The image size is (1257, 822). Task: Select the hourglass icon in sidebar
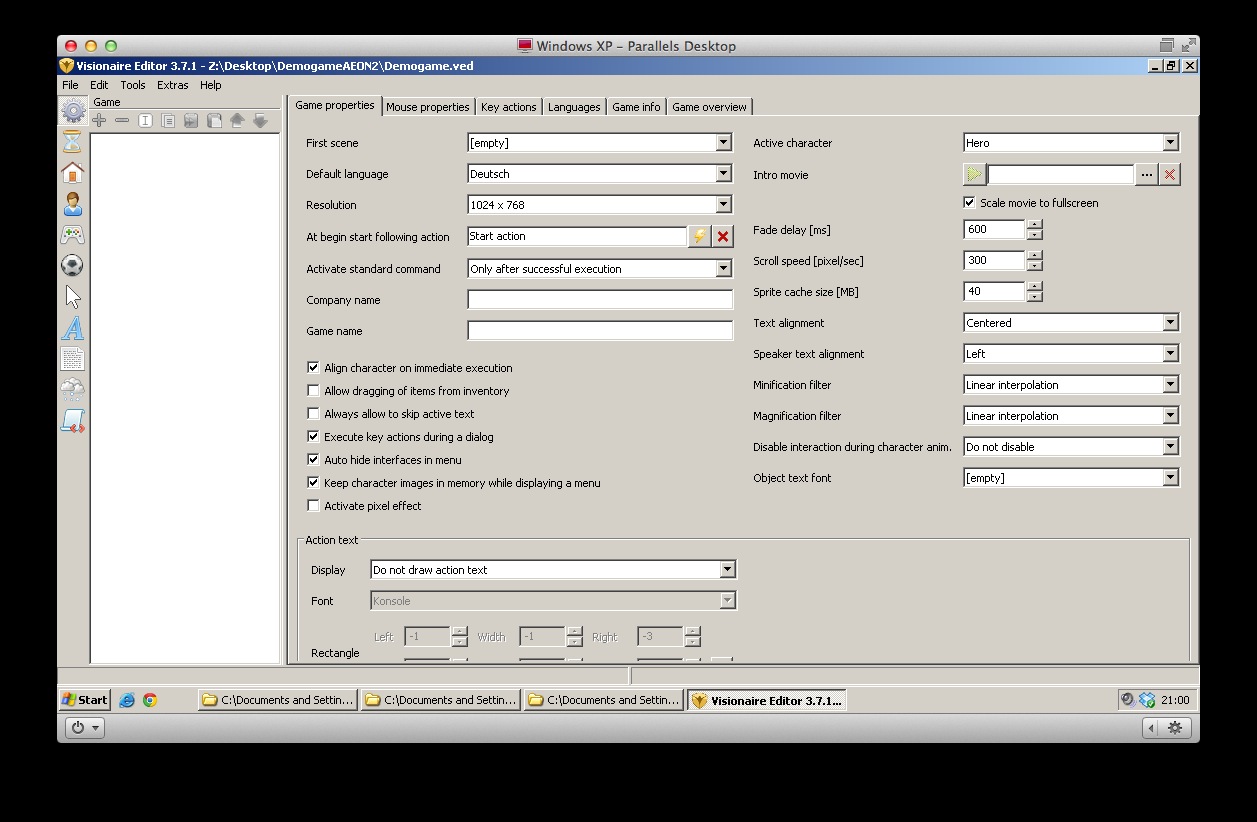coord(73,141)
